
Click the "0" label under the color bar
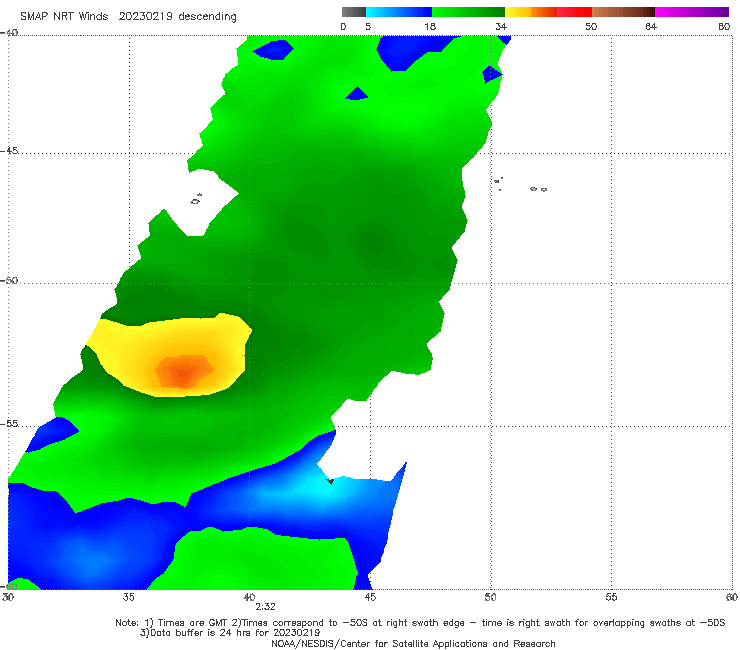(x=343, y=27)
